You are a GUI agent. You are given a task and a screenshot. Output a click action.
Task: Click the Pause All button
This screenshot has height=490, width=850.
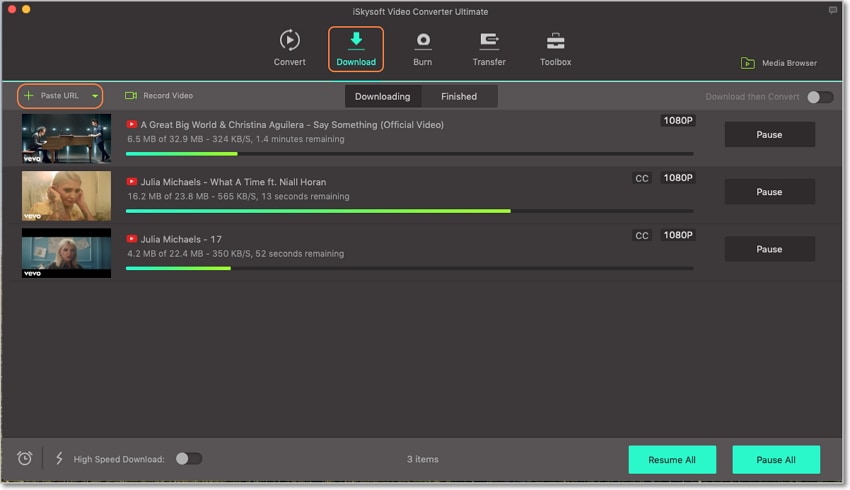pos(776,460)
